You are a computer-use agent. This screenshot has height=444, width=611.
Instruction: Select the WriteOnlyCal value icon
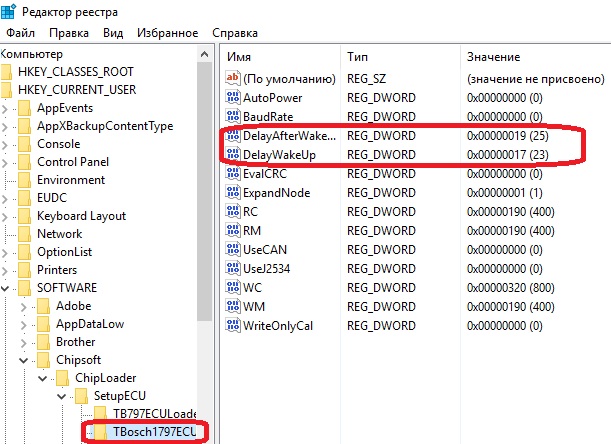pos(233,326)
